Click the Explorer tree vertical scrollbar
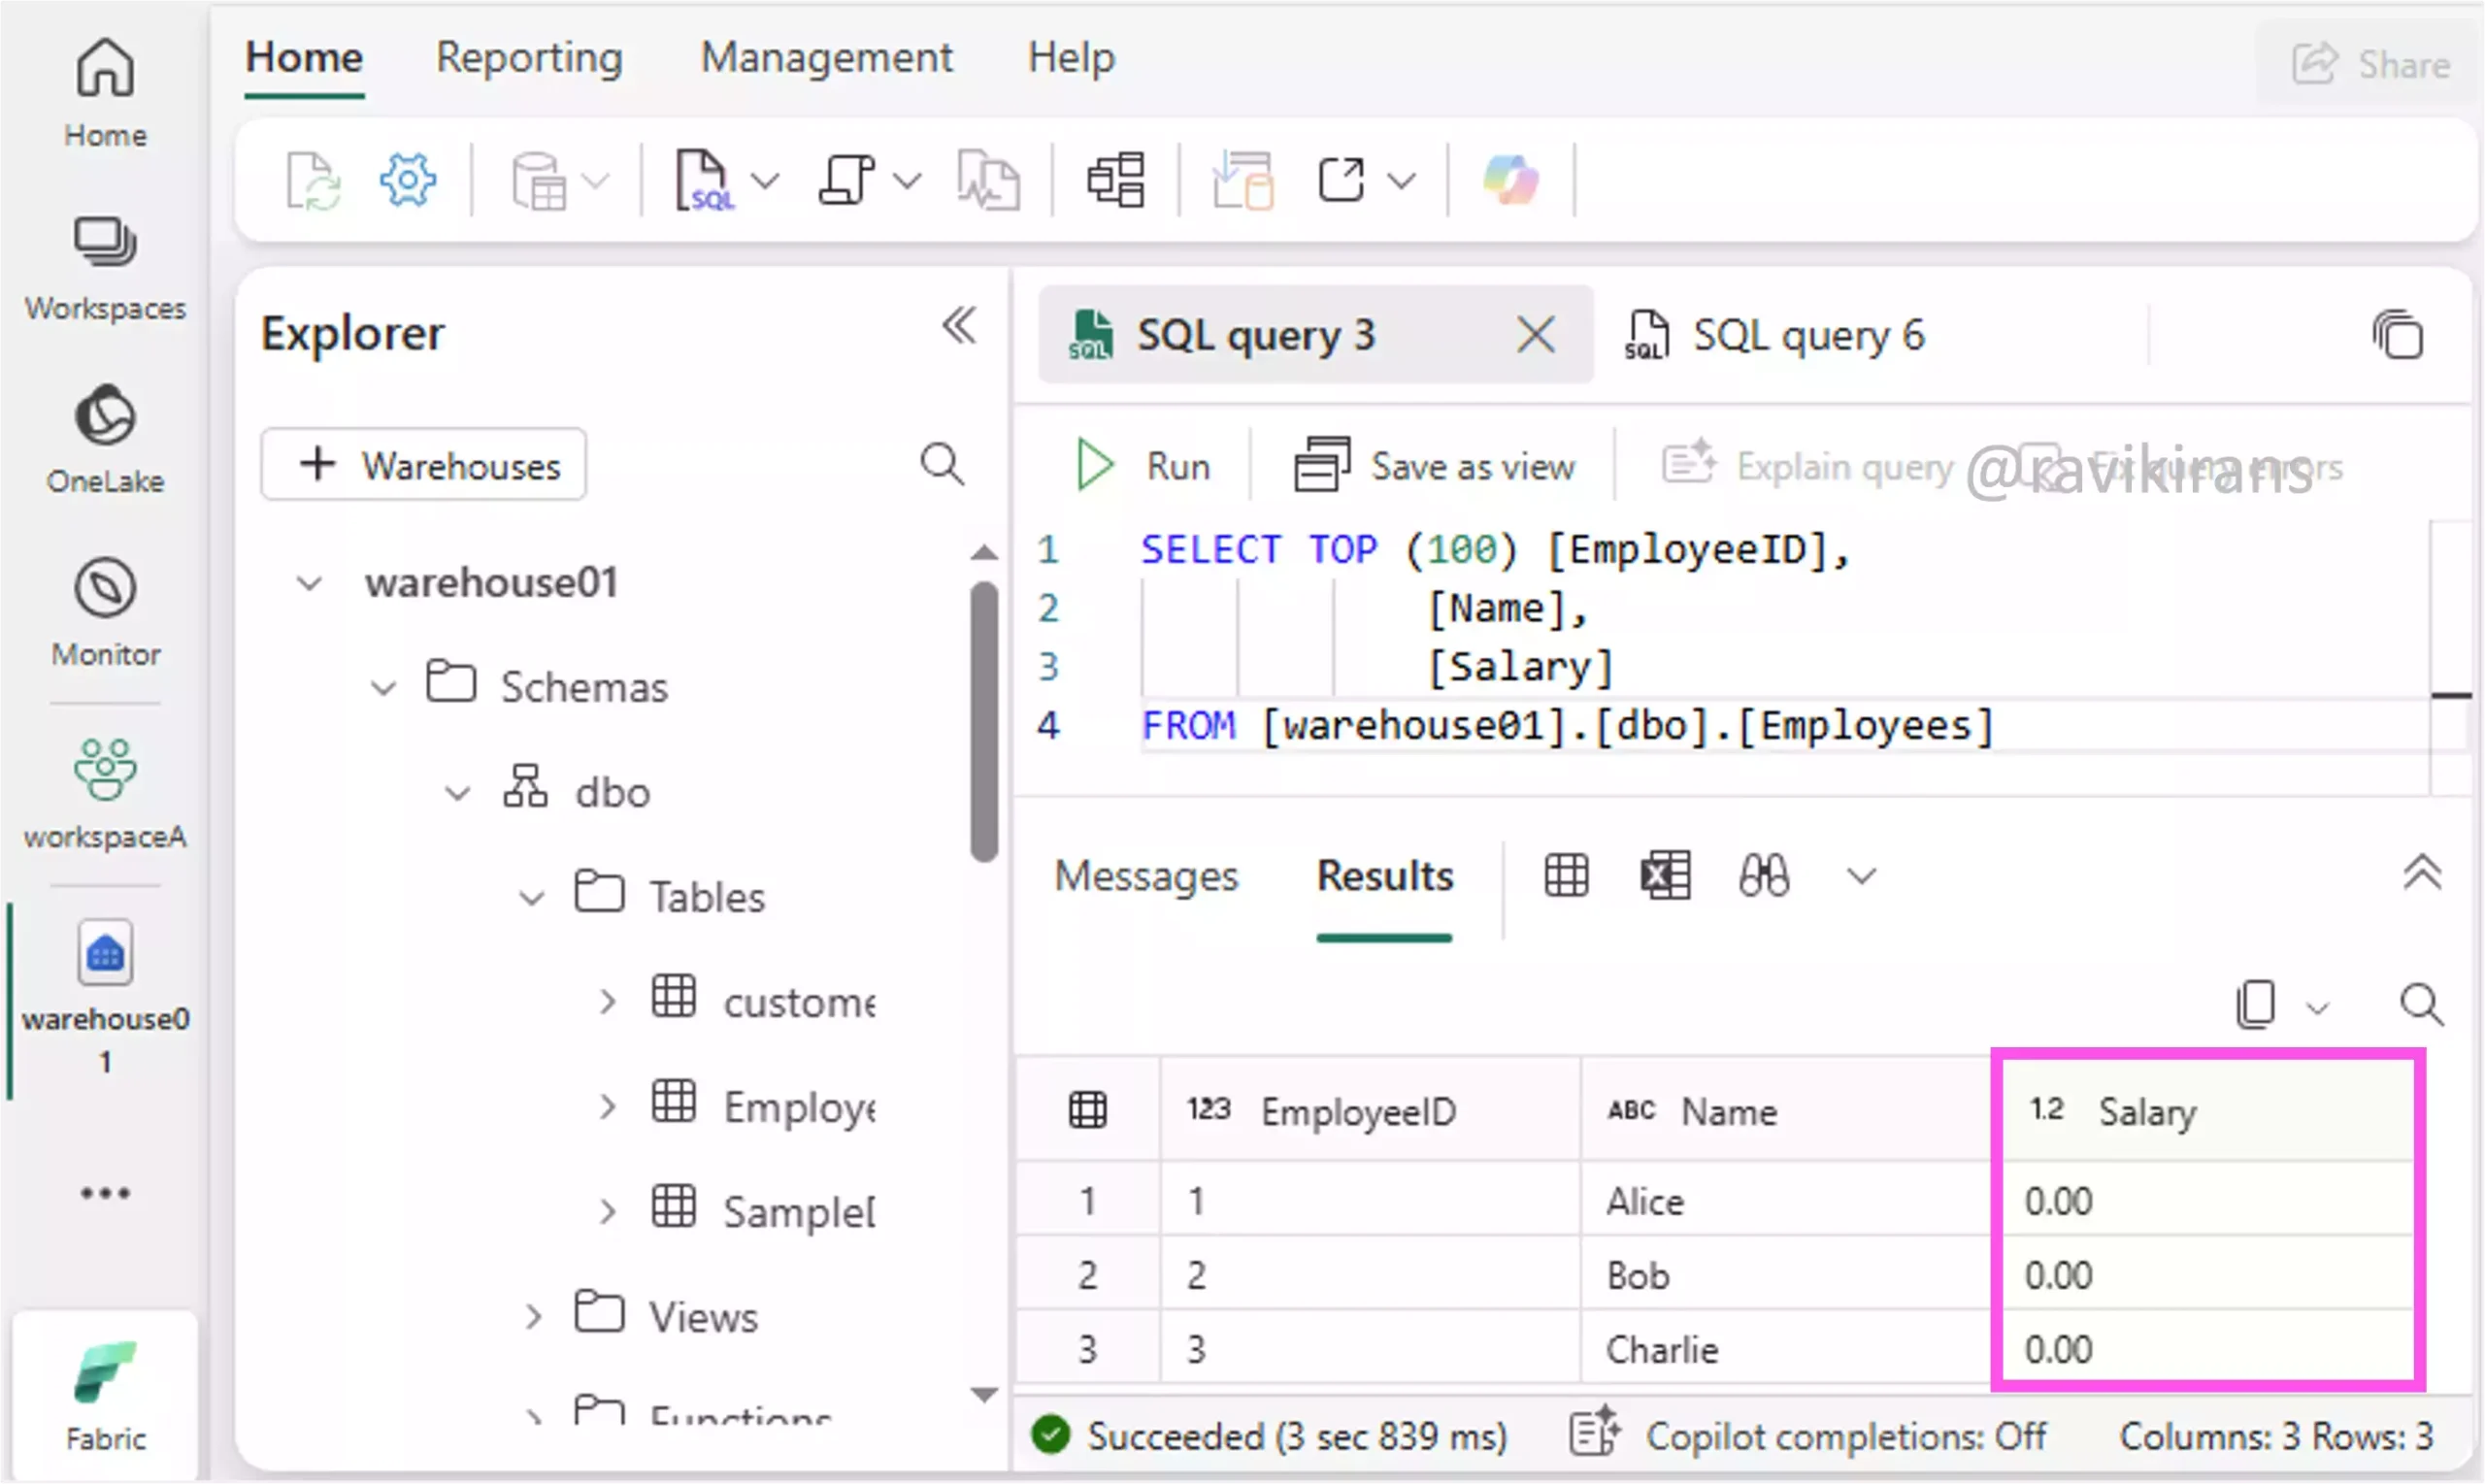 click(x=984, y=722)
